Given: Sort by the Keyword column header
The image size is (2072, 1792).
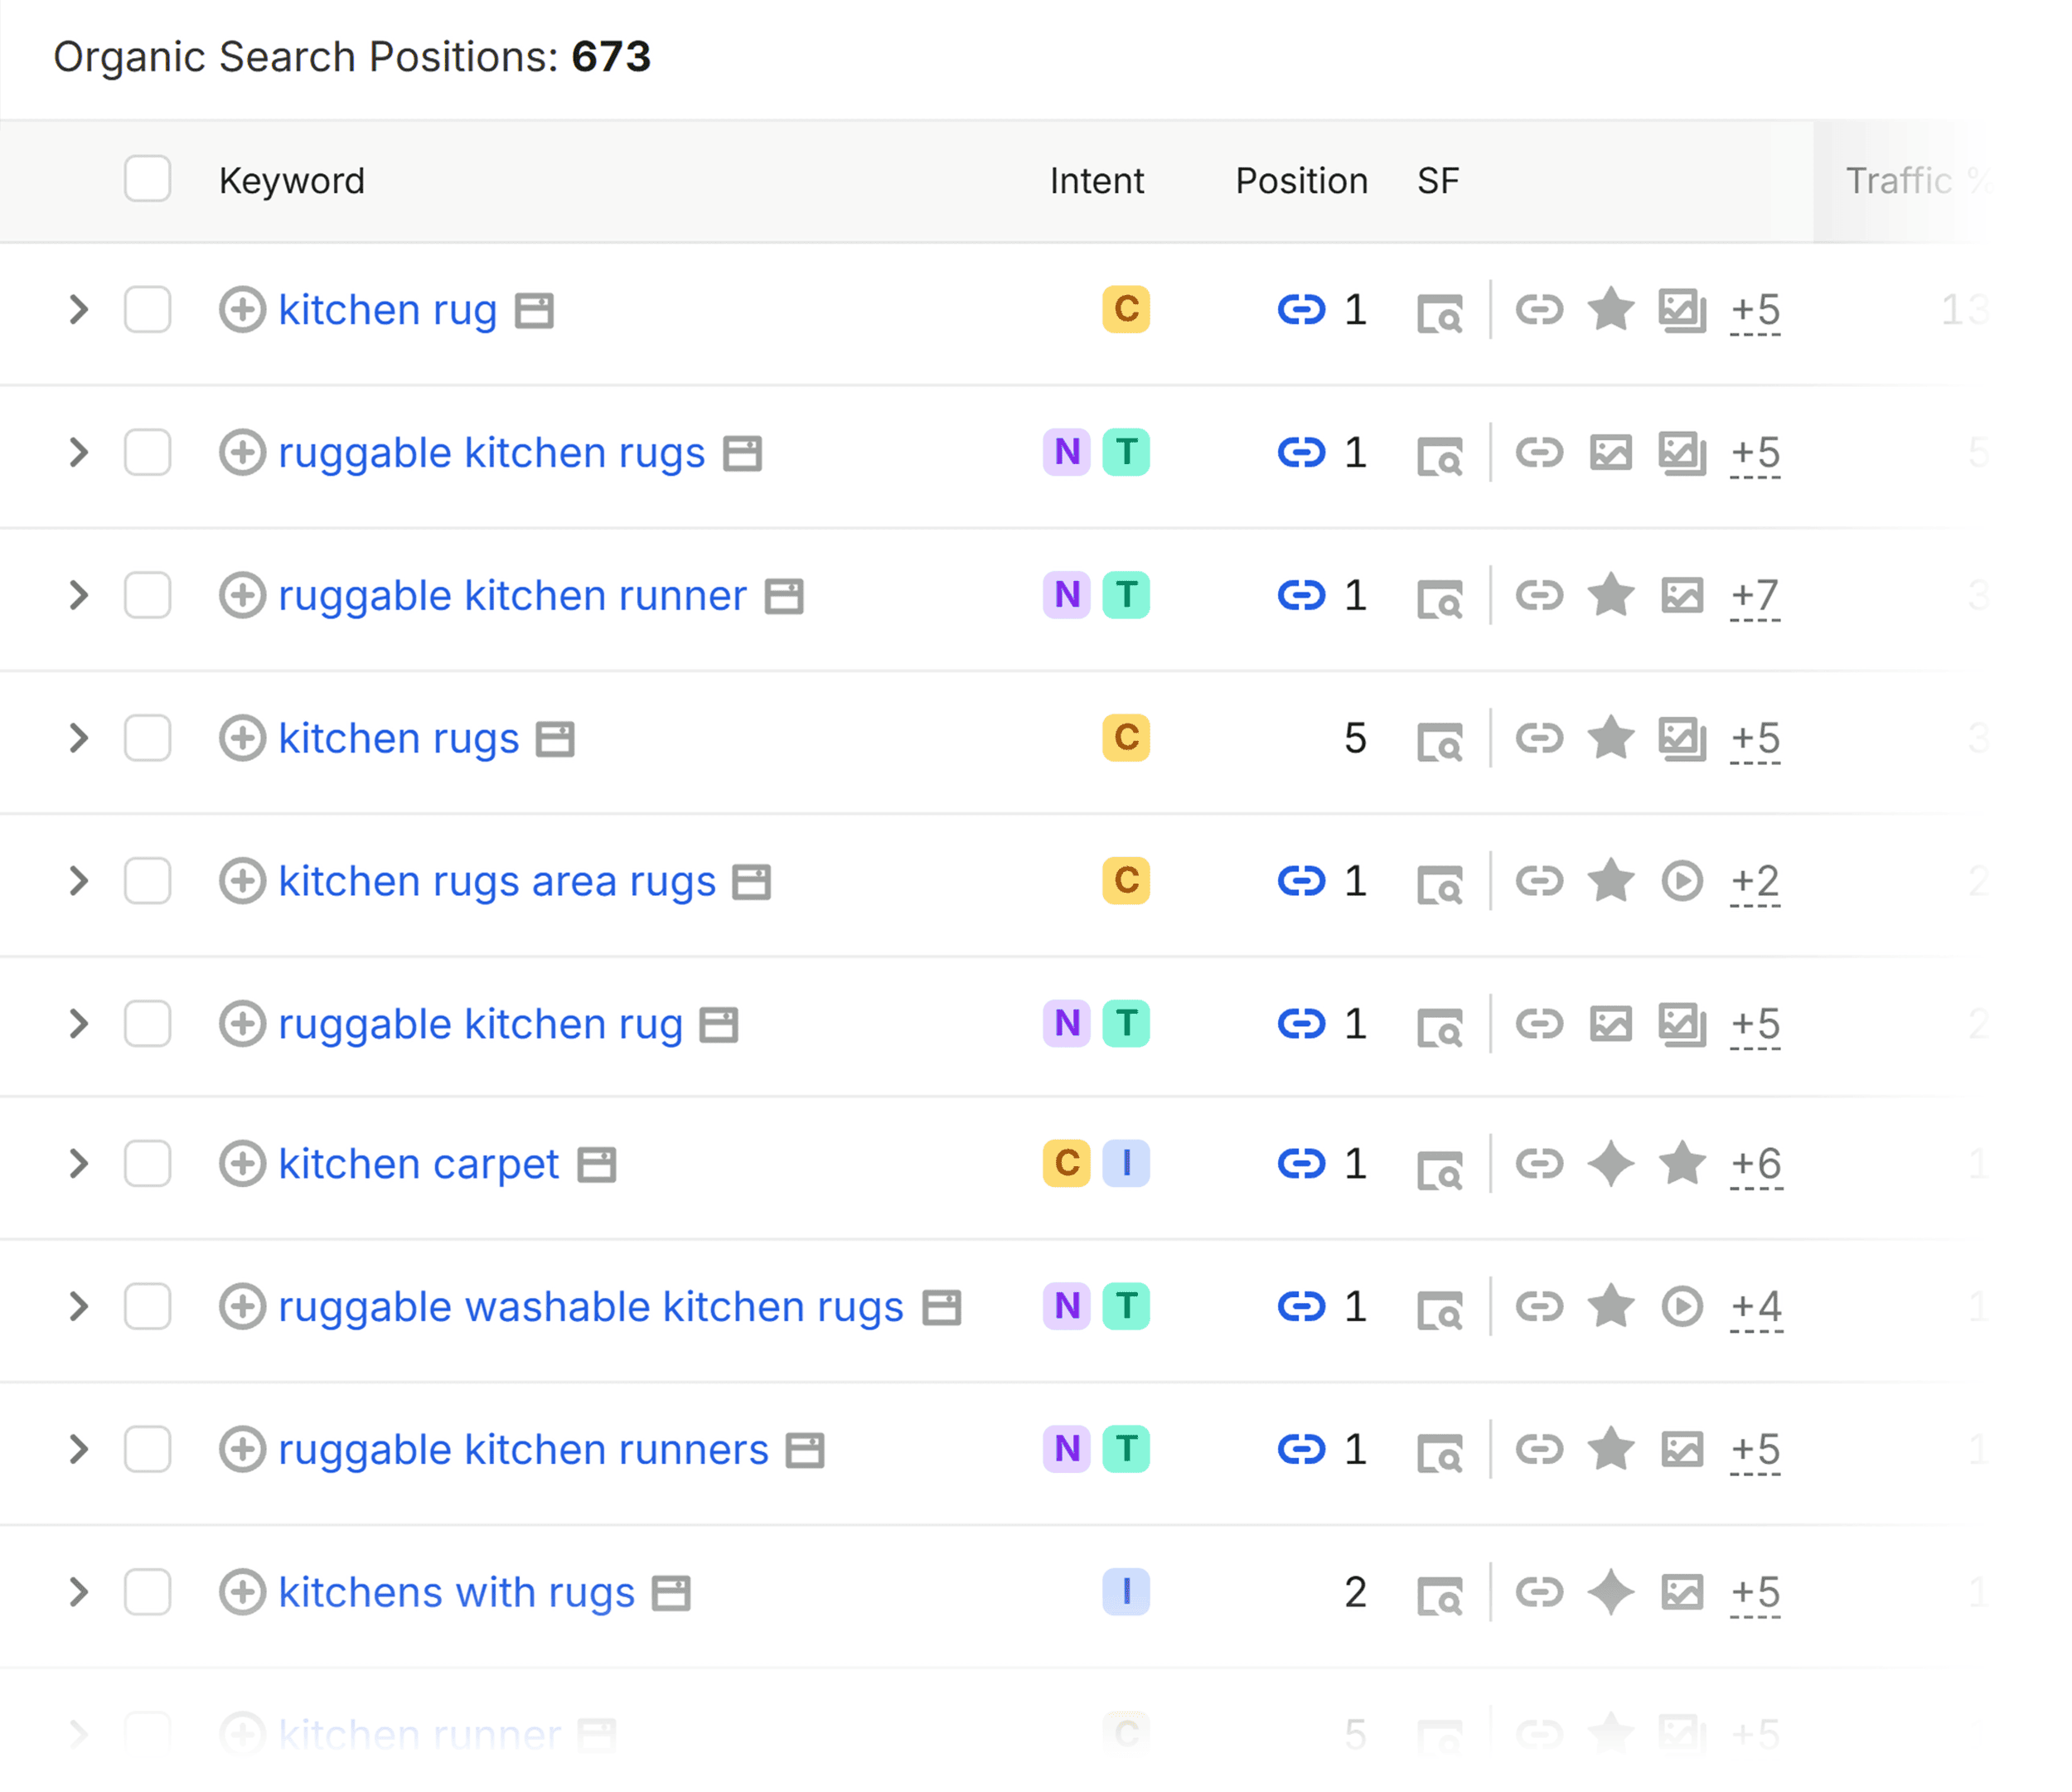Looking at the screenshot, I should coord(292,181).
